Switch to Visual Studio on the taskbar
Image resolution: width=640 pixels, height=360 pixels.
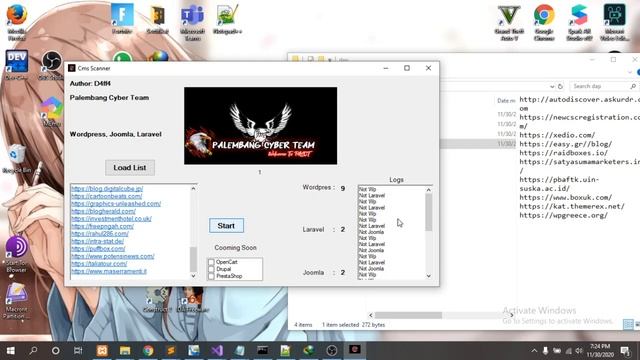click(x=217, y=351)
